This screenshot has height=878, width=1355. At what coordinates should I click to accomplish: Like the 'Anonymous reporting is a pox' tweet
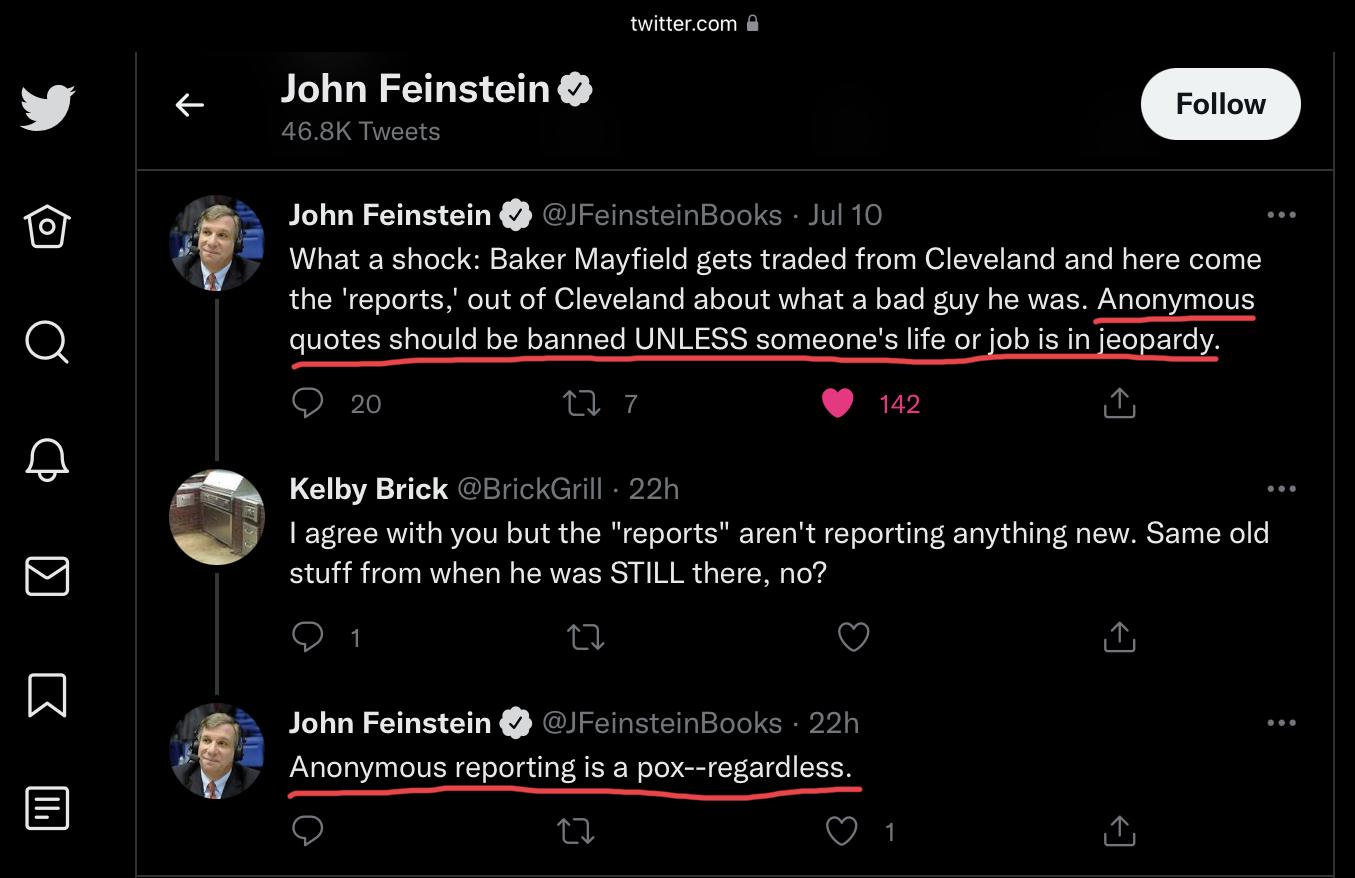pos(841,831)
